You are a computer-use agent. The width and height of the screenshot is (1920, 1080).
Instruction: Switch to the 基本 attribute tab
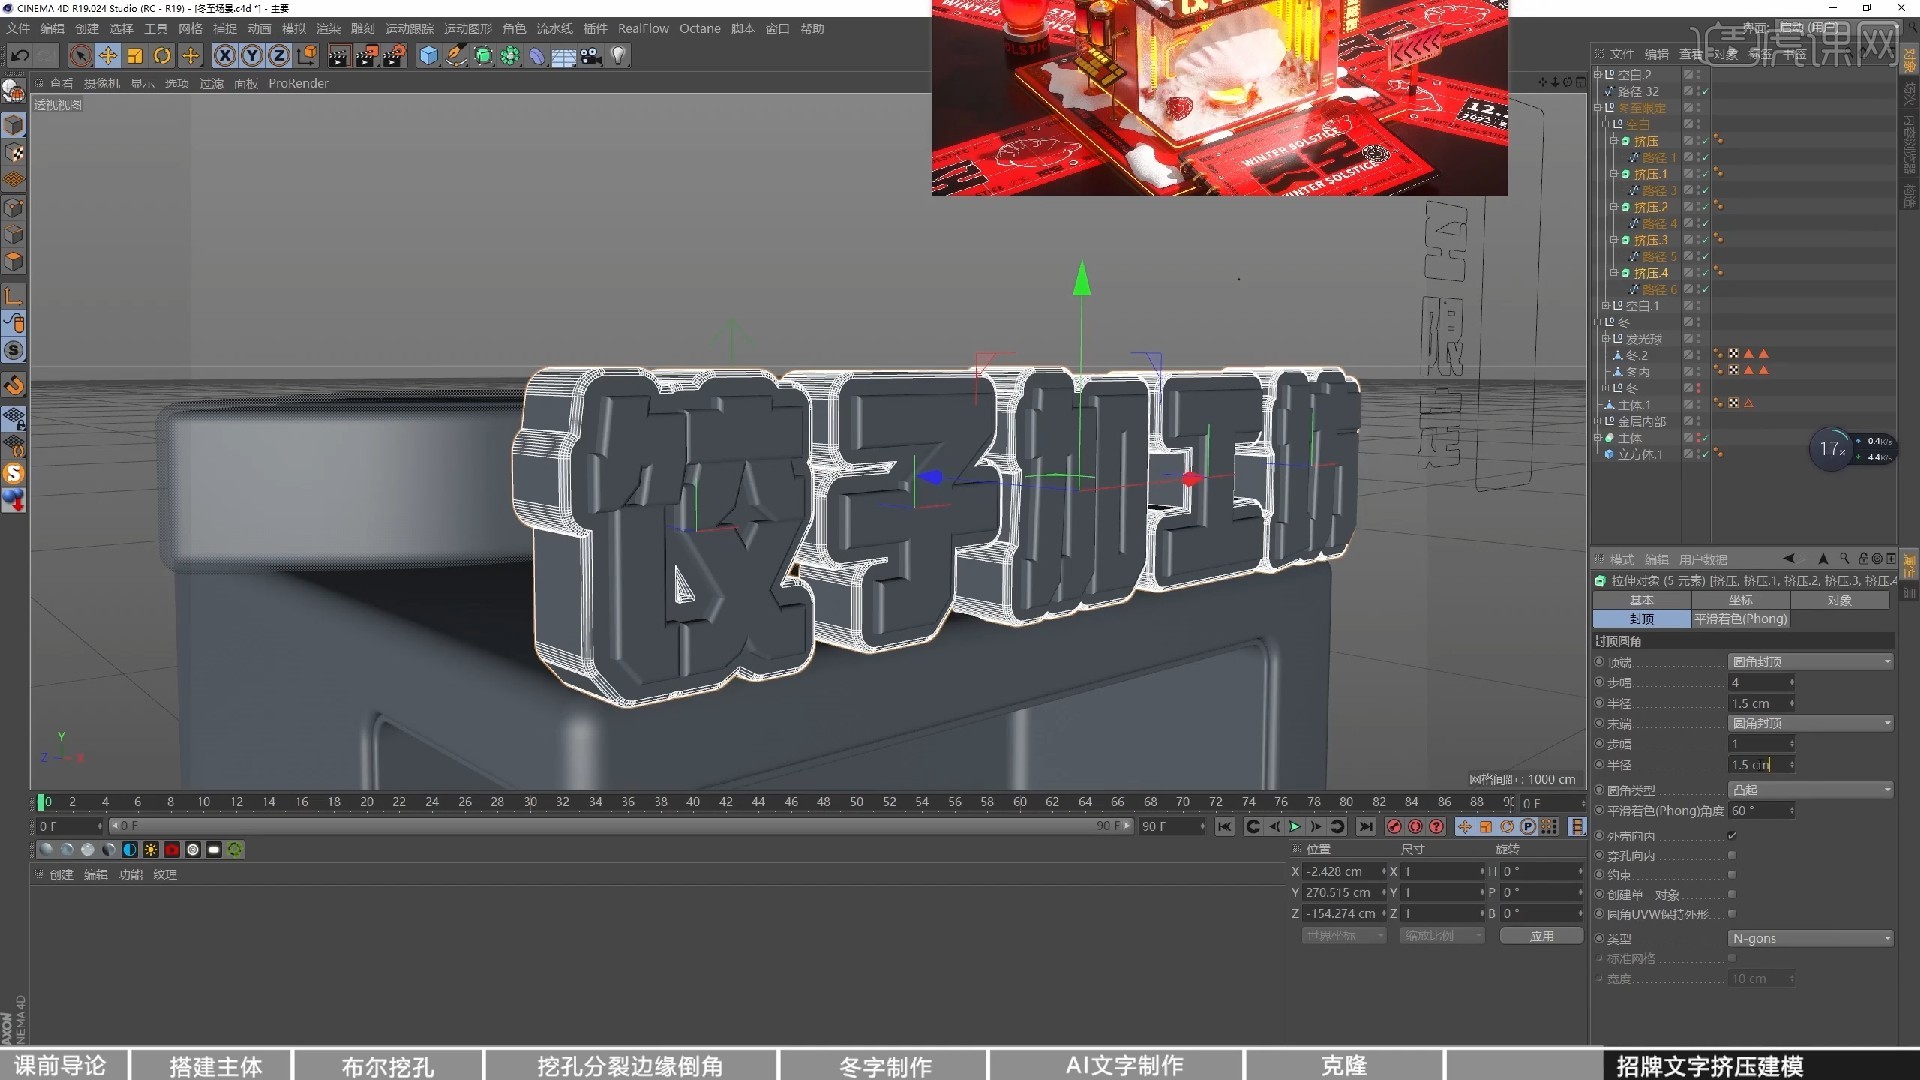pyautogui.click(x=1641, y=600)
